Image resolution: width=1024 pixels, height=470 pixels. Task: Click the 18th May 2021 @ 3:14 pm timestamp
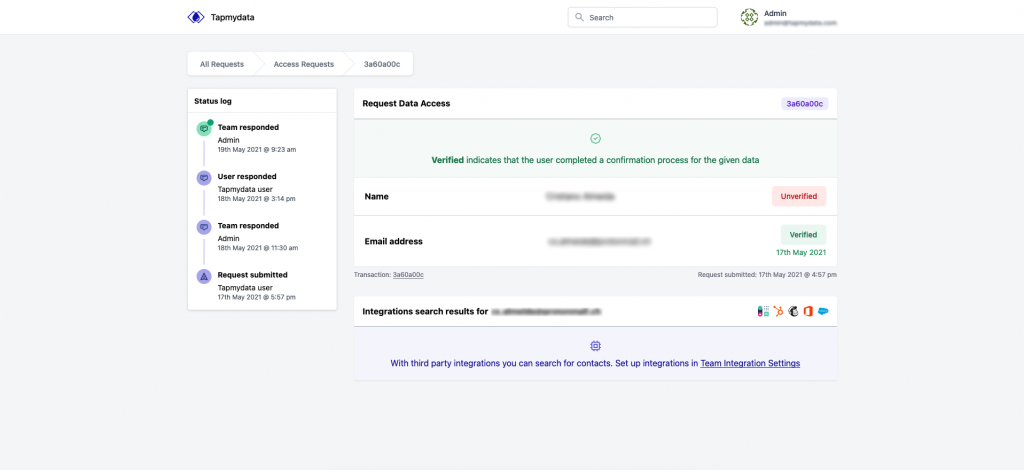pos(256,198)
